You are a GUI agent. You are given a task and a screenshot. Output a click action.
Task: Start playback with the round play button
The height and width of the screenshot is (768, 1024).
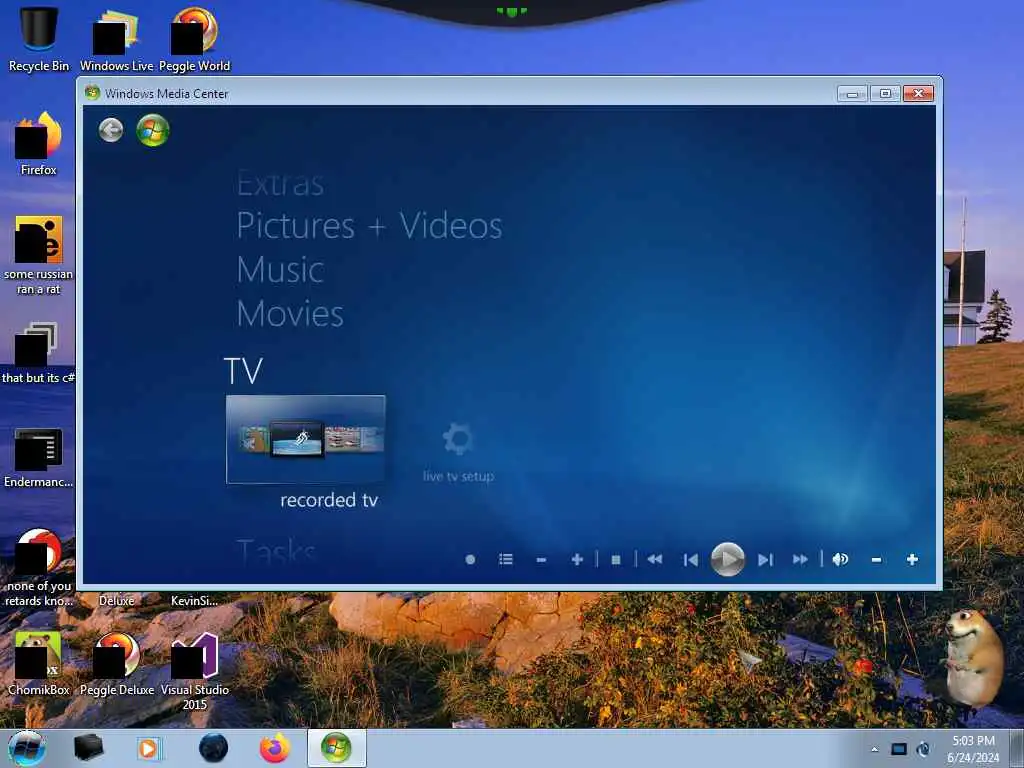pyautogui.click(x=728, y=559)
